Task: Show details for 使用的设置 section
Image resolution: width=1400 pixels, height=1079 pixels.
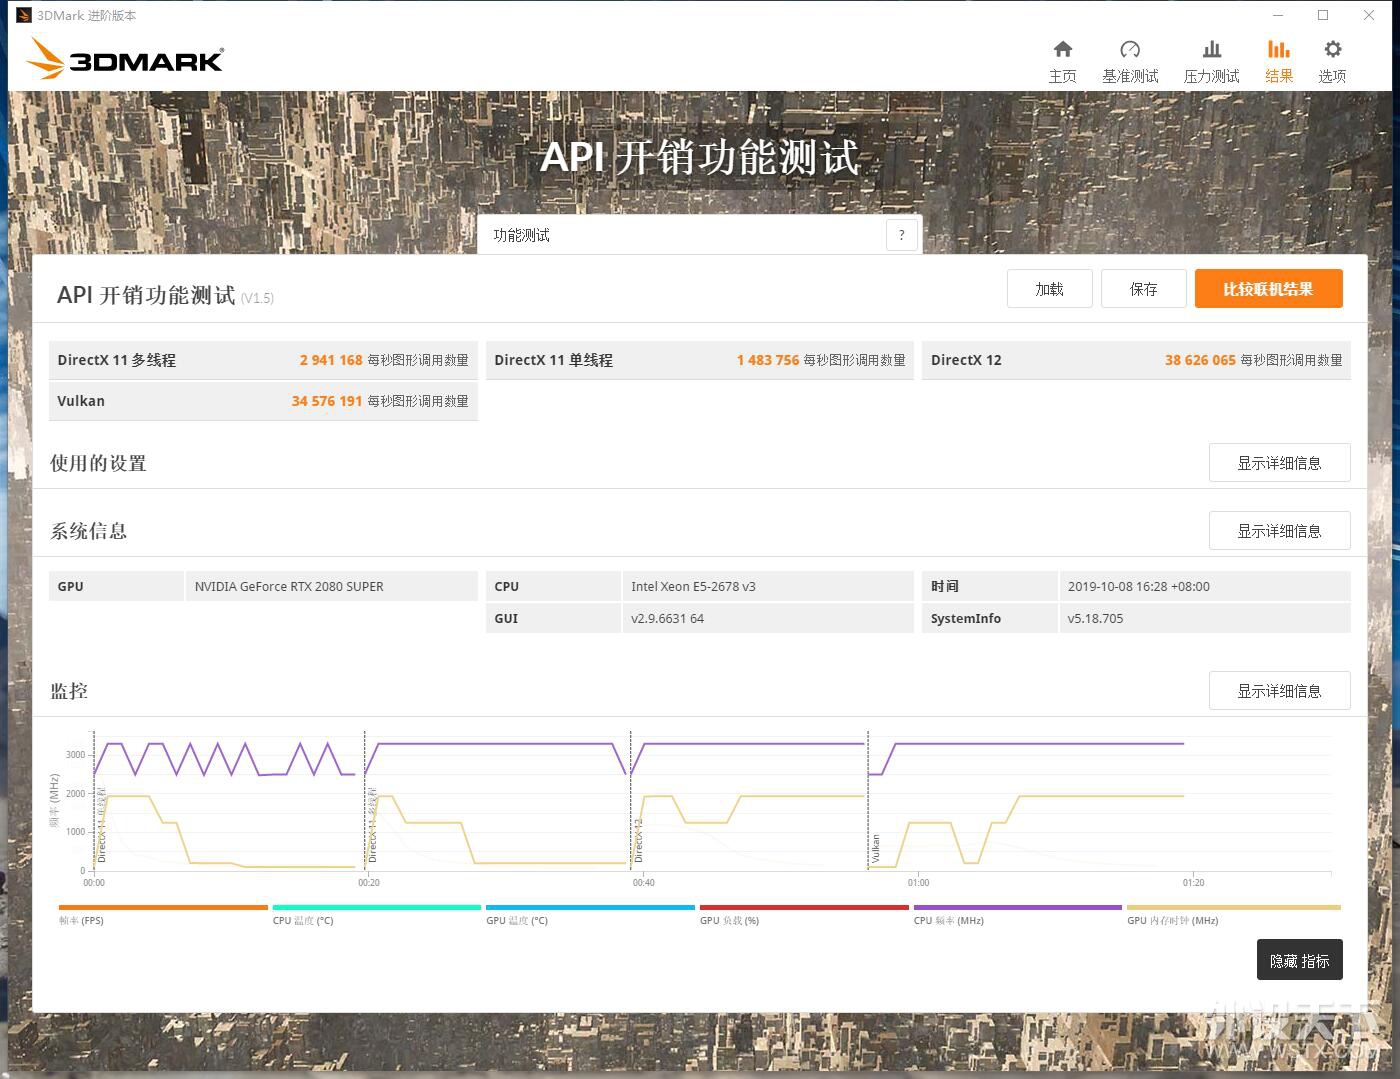Action: [x=1279, y=463]
